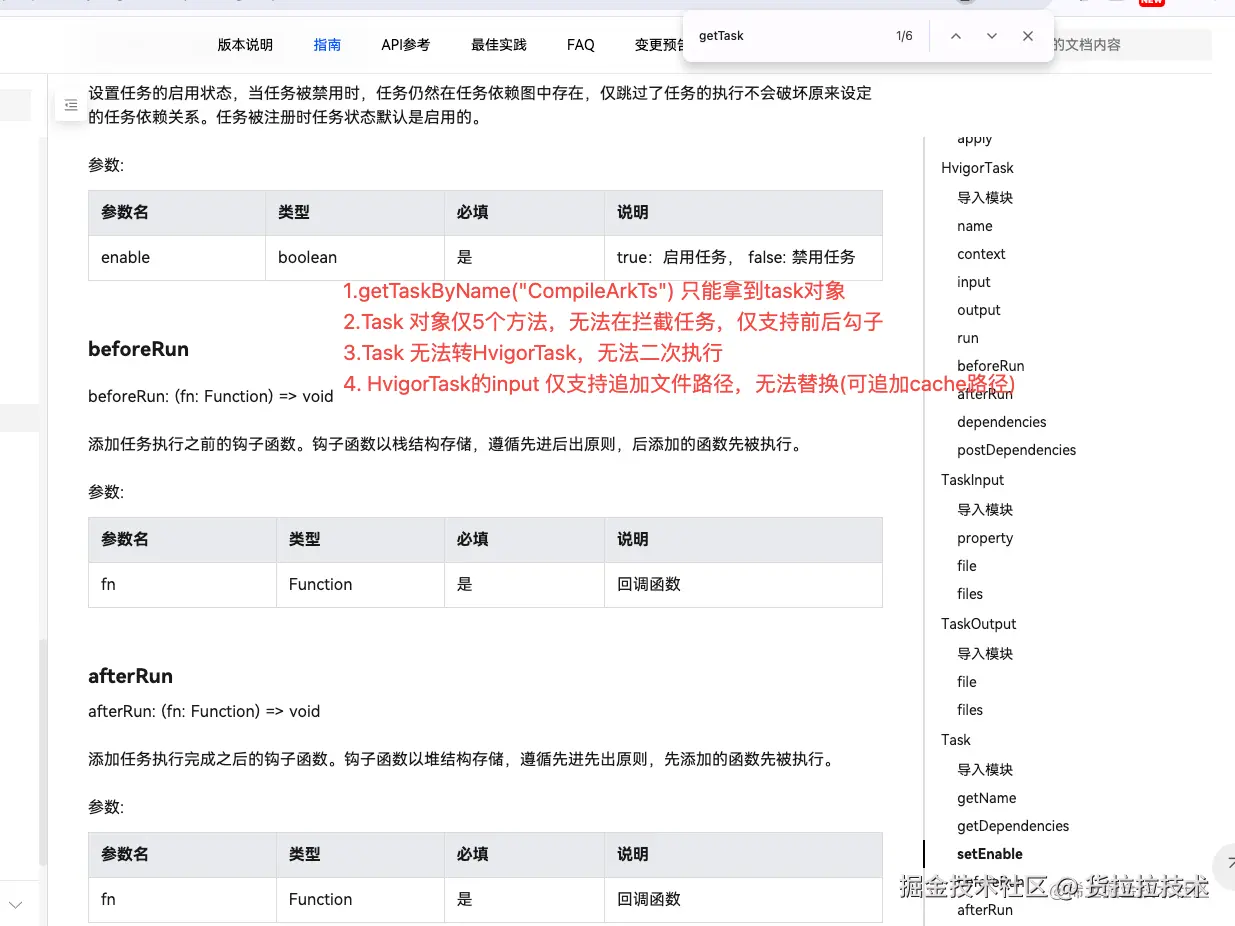The width and height of the screenshot is (1235, 926).
Task: Select setEnable in outline
Action: pyautogui.click(x=990, y=854)
